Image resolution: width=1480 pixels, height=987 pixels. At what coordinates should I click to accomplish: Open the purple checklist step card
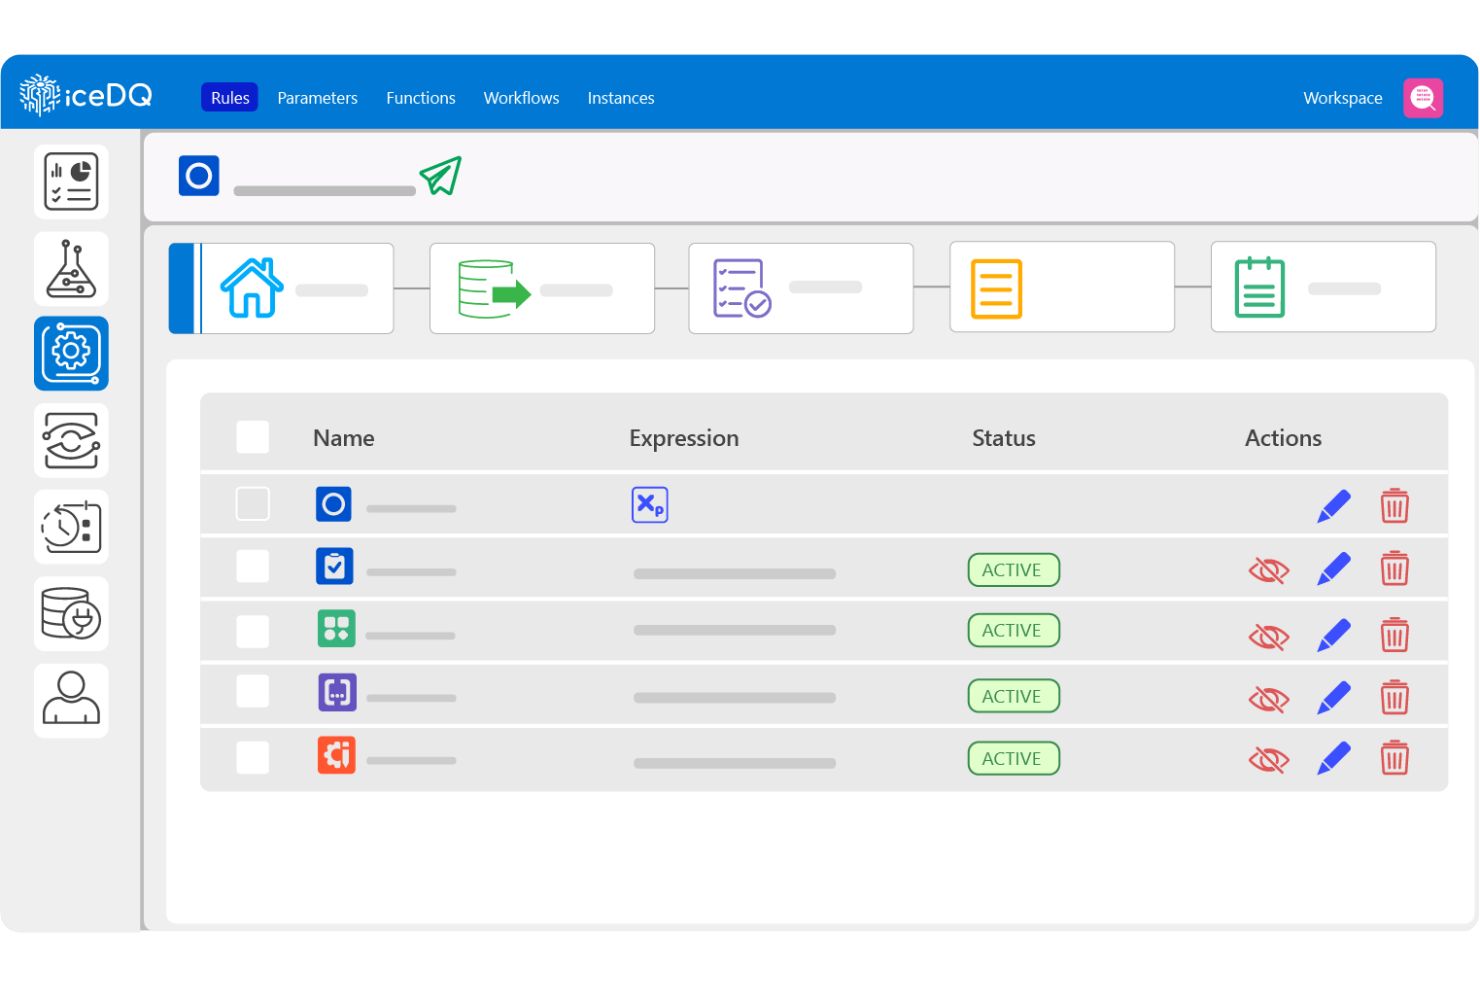(x=801, y=288)
